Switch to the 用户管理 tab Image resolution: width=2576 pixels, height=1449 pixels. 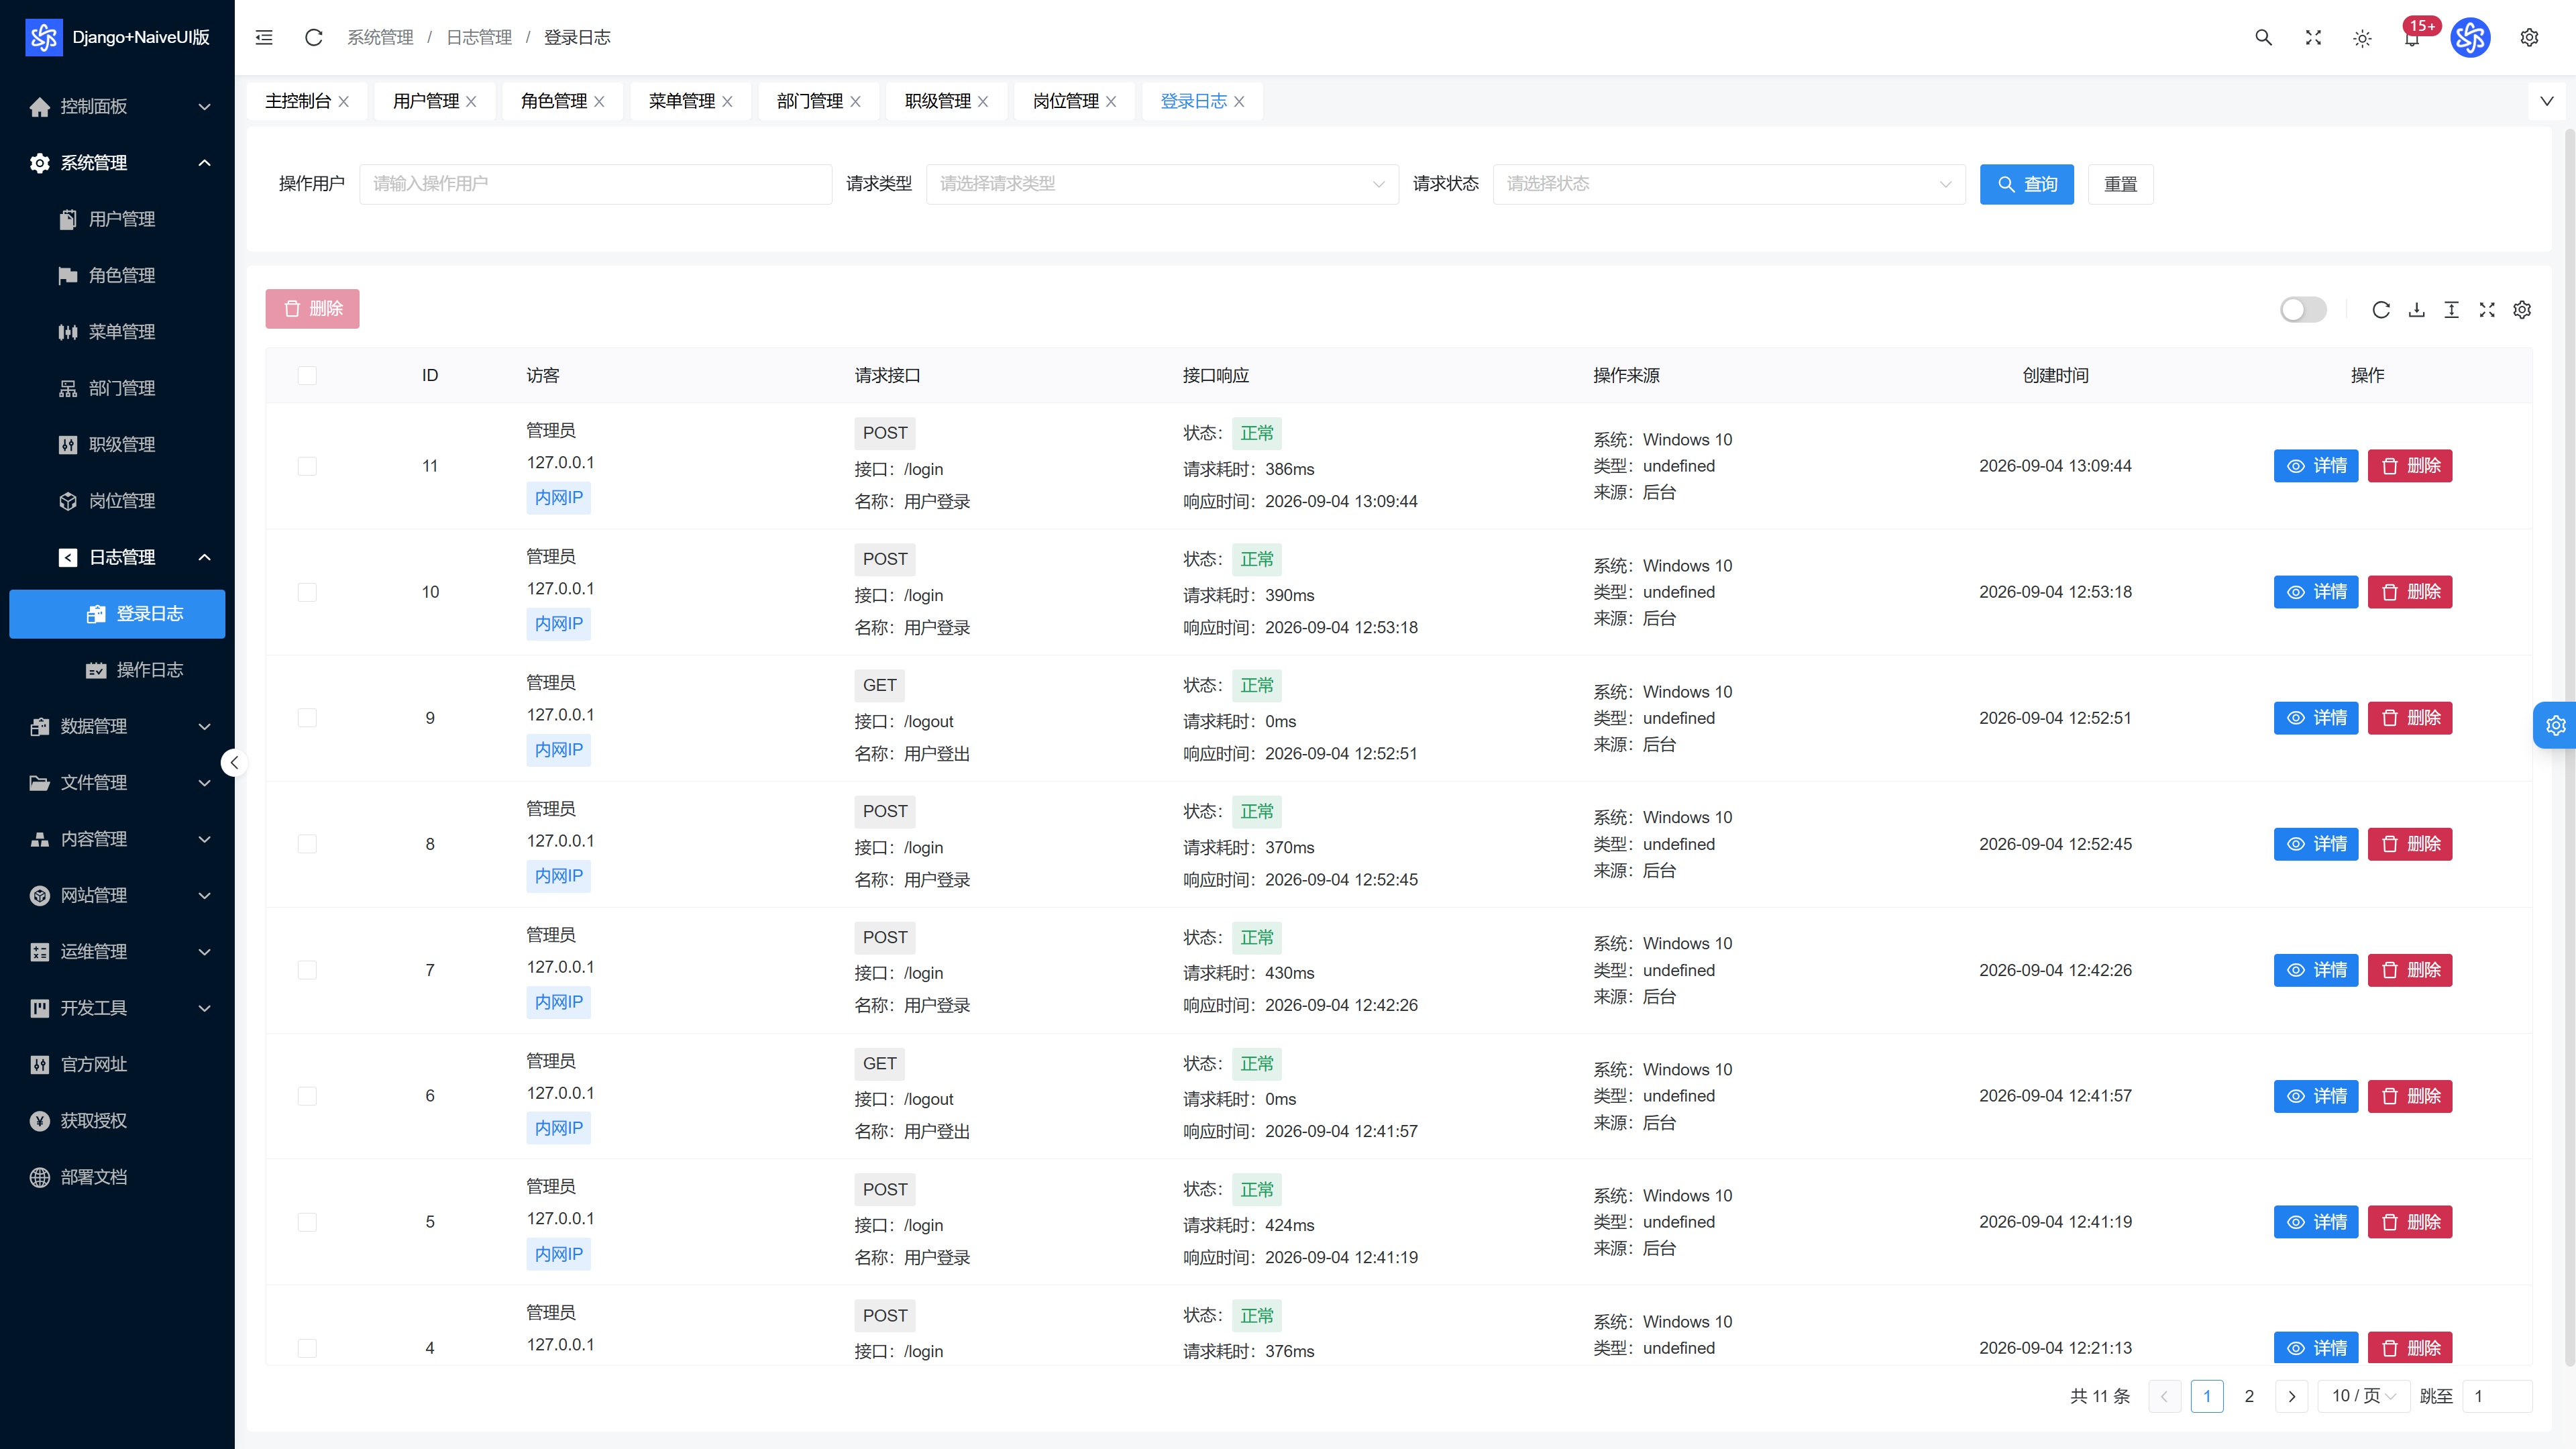click(434, 101)
